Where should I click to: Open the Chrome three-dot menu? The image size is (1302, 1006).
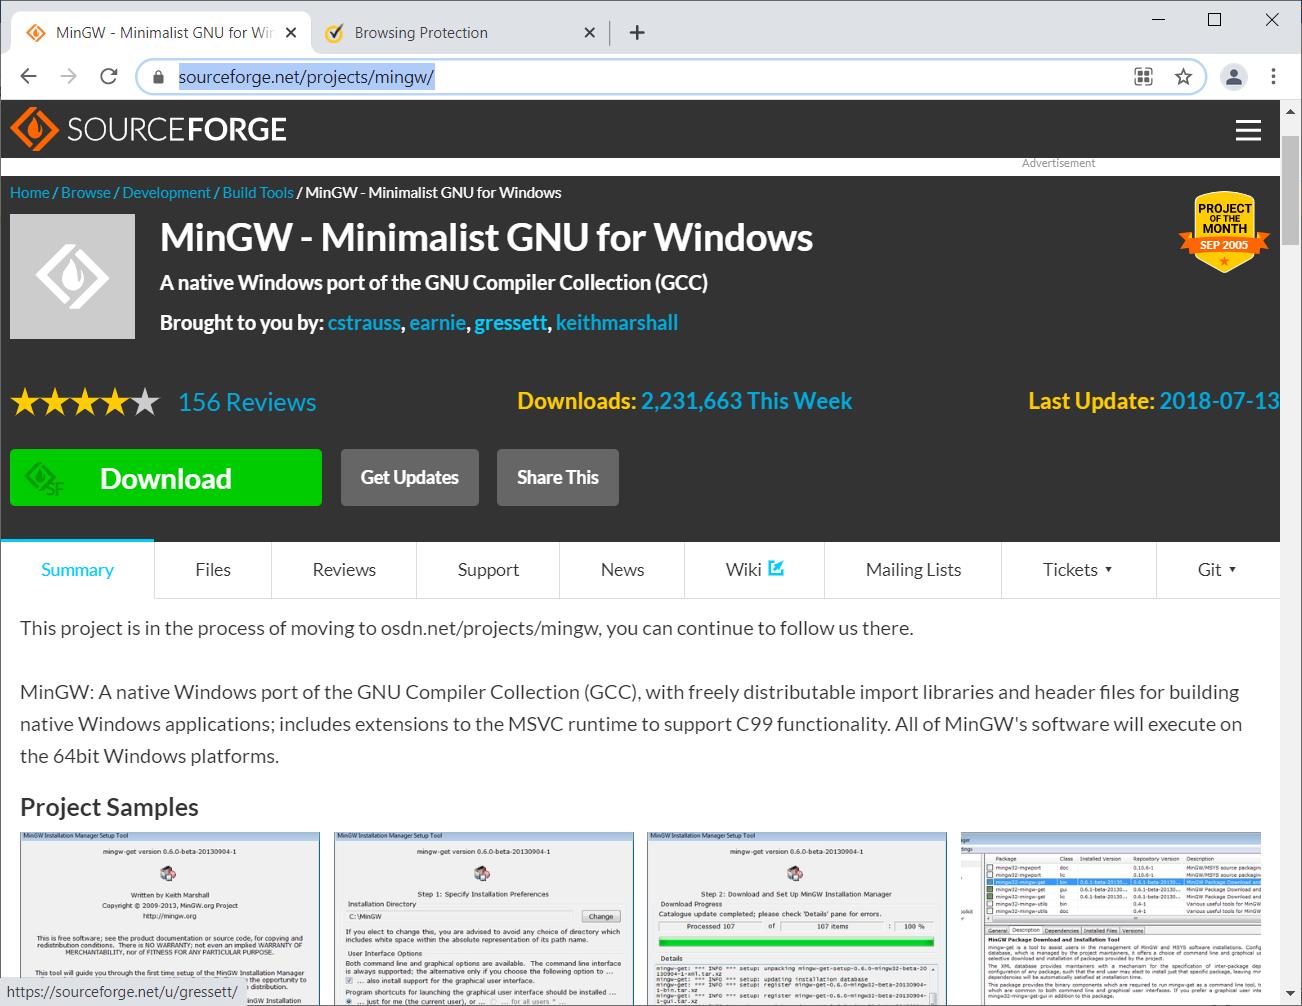click(x=1273, y=77)
